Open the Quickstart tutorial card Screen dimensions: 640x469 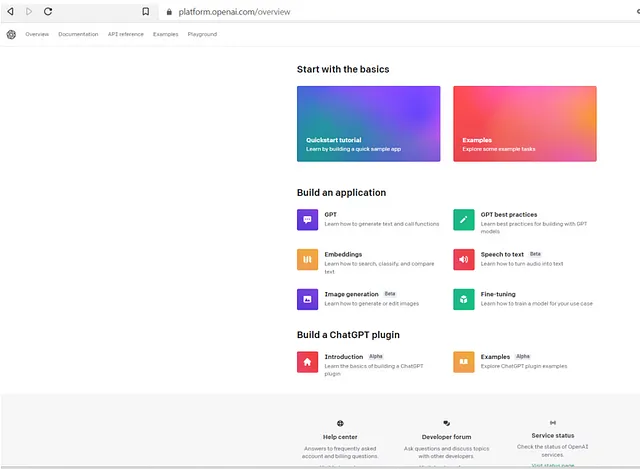tap(369, 124)
